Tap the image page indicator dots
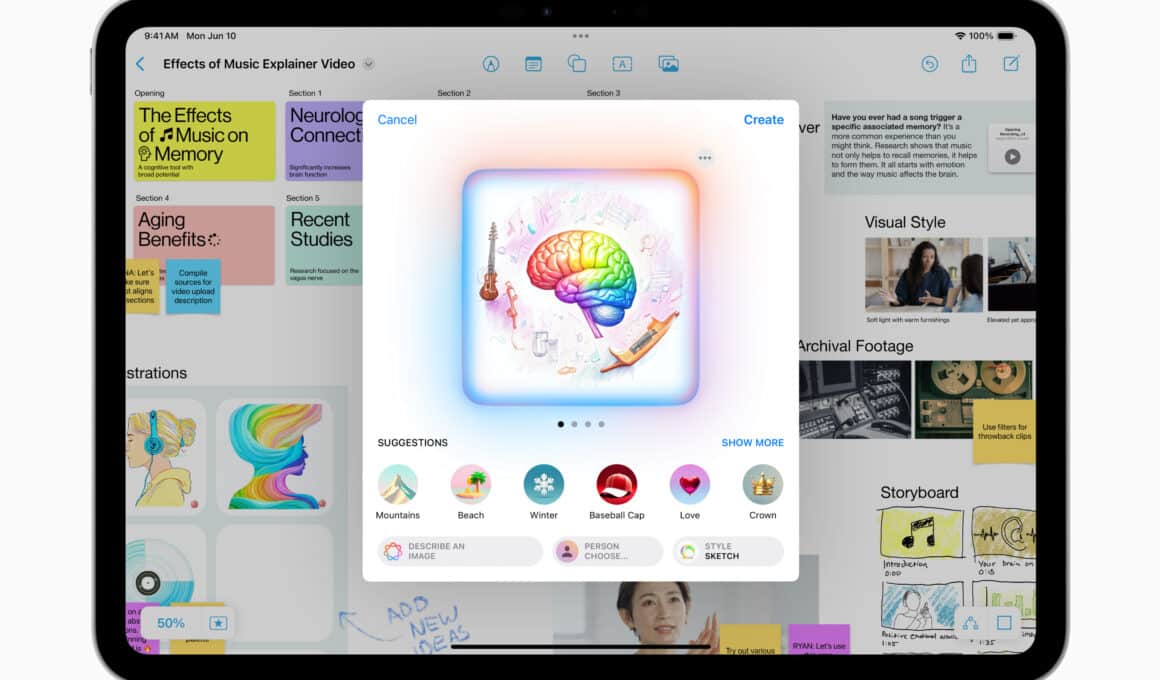Image resolution: width=1160 pixels, height=680 pixels. point(581,424)
